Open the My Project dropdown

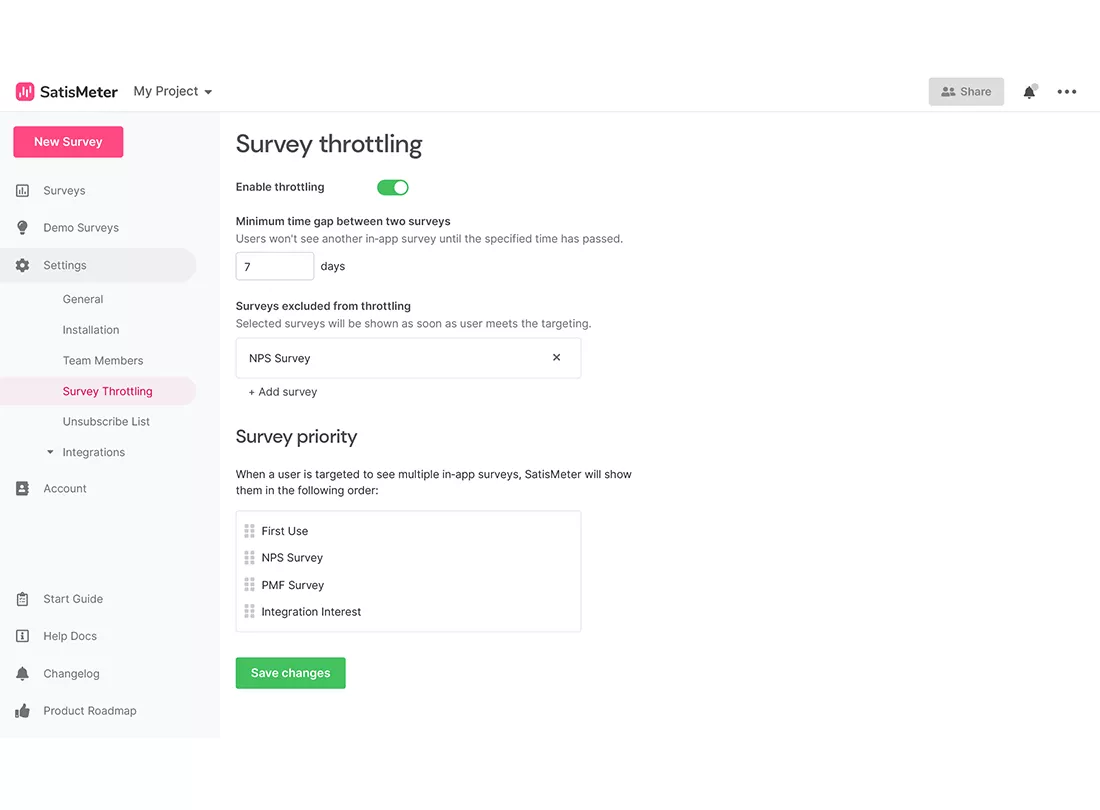(x=173, y=92)
